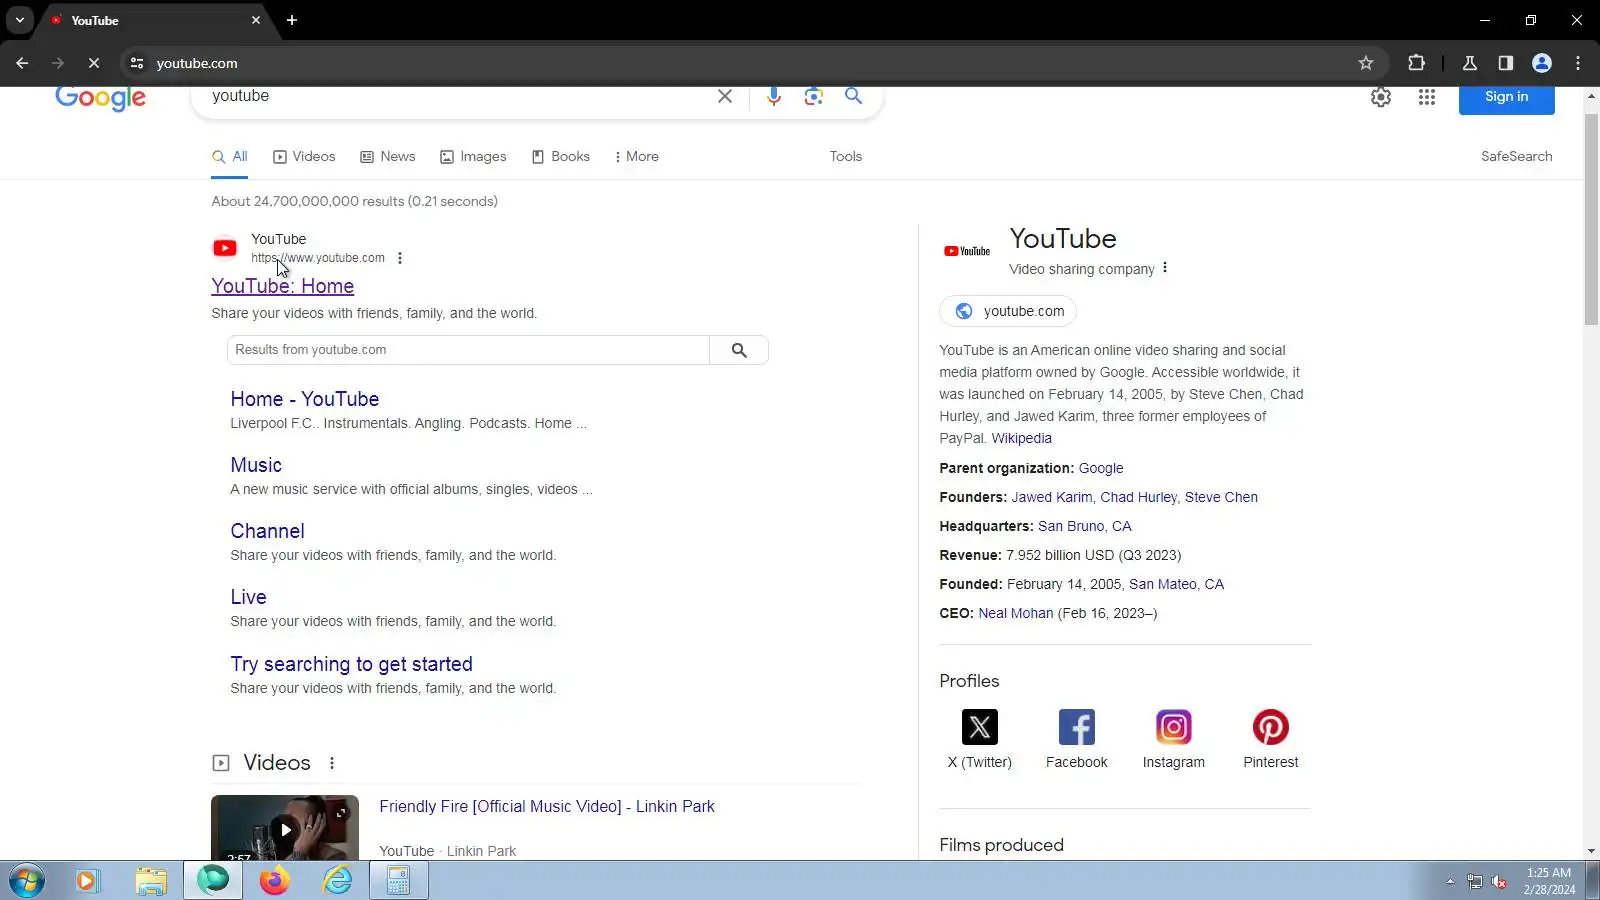Screen dimensions: 1600x900
Task: Open the Google apps grid
Action: pyautogui.click(x=1427, y=97)
